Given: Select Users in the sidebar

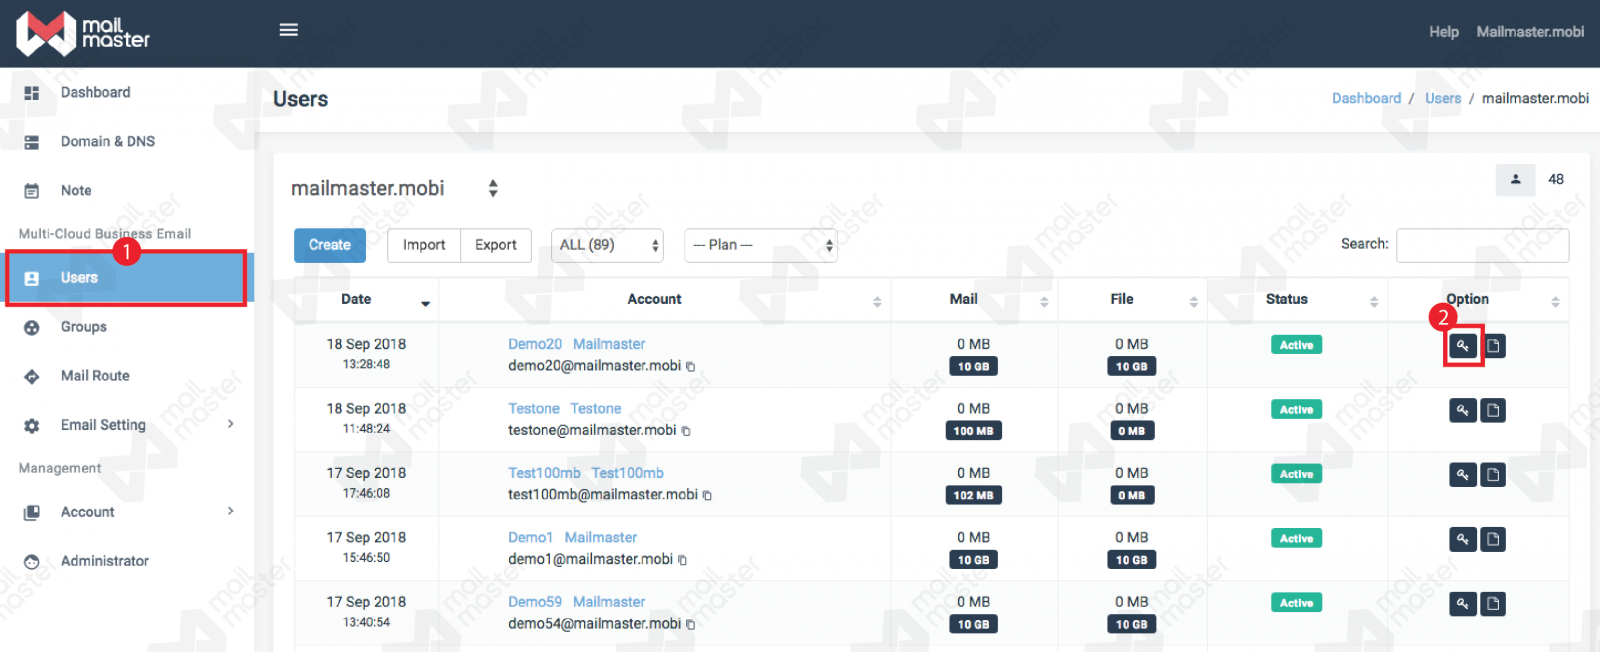Looking at the screenshot, I should (x=126, y=278).
